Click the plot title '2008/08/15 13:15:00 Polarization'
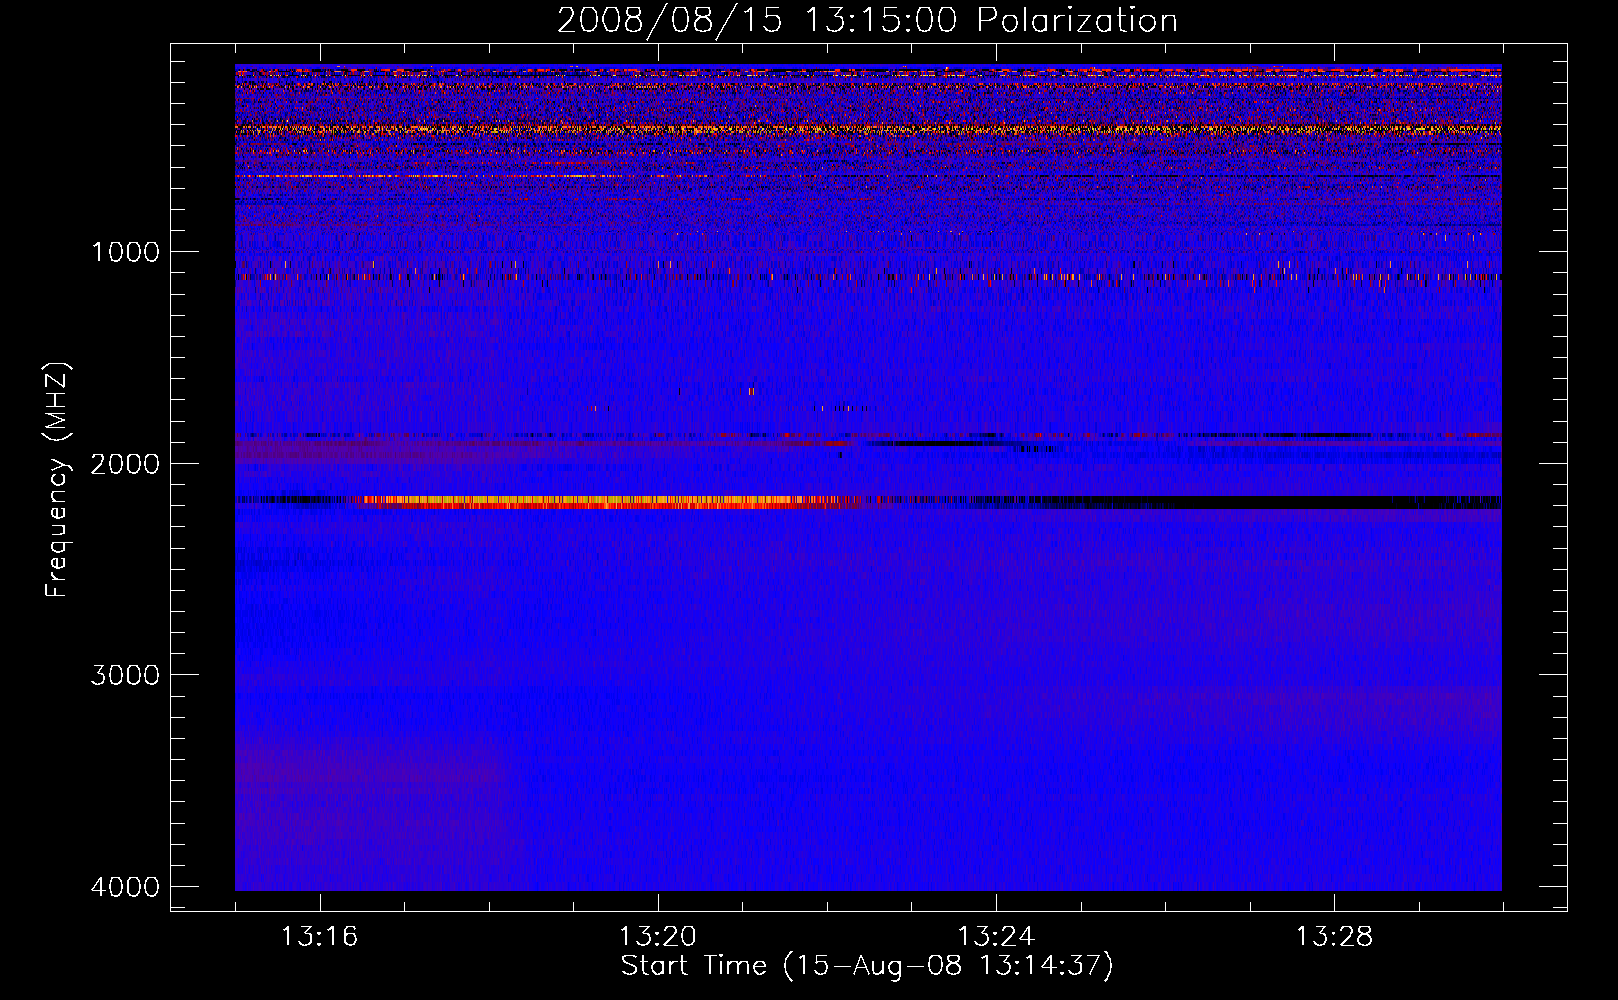Screen dimensions: 1618x1000 click(x=867, y=20)
